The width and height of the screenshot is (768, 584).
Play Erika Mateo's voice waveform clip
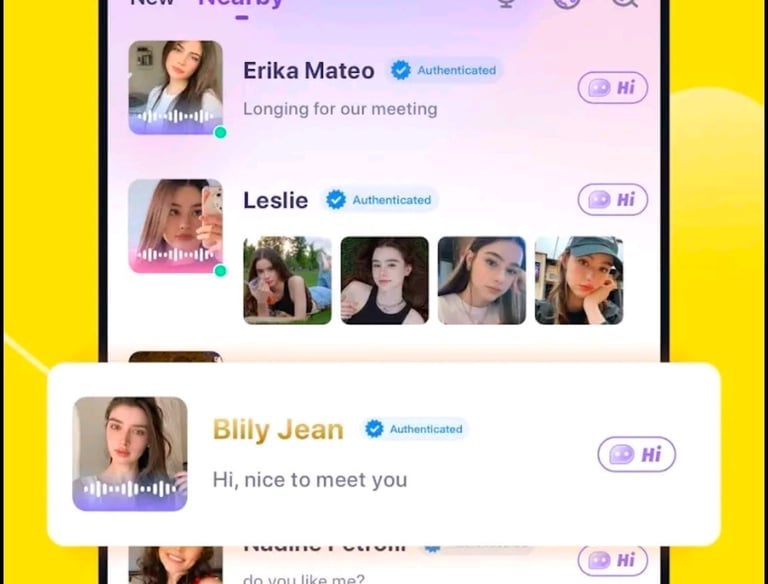[175, 117]
